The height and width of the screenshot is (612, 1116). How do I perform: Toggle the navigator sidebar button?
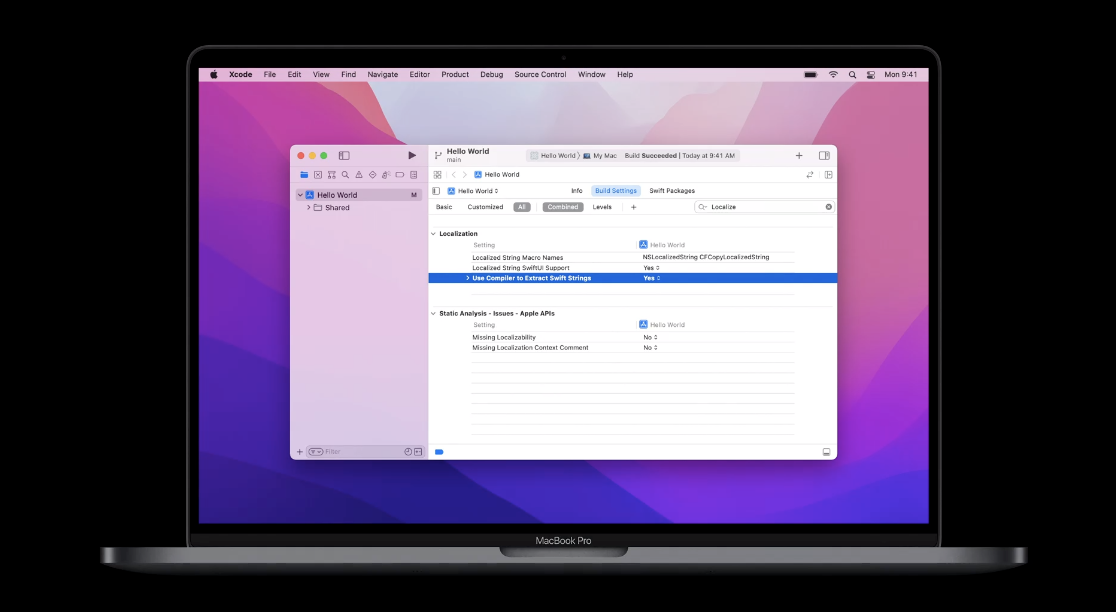(x=344, y=155)
